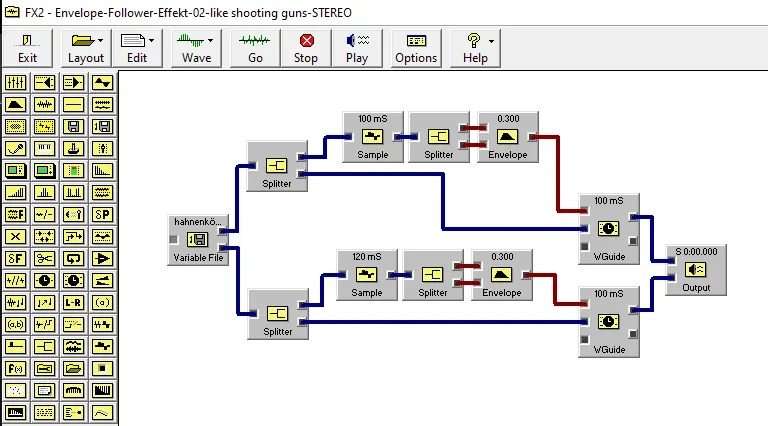This screenshot has width=768, height=426.
Task: Open the Layout dropdown arrow
Action: [100, 41]
